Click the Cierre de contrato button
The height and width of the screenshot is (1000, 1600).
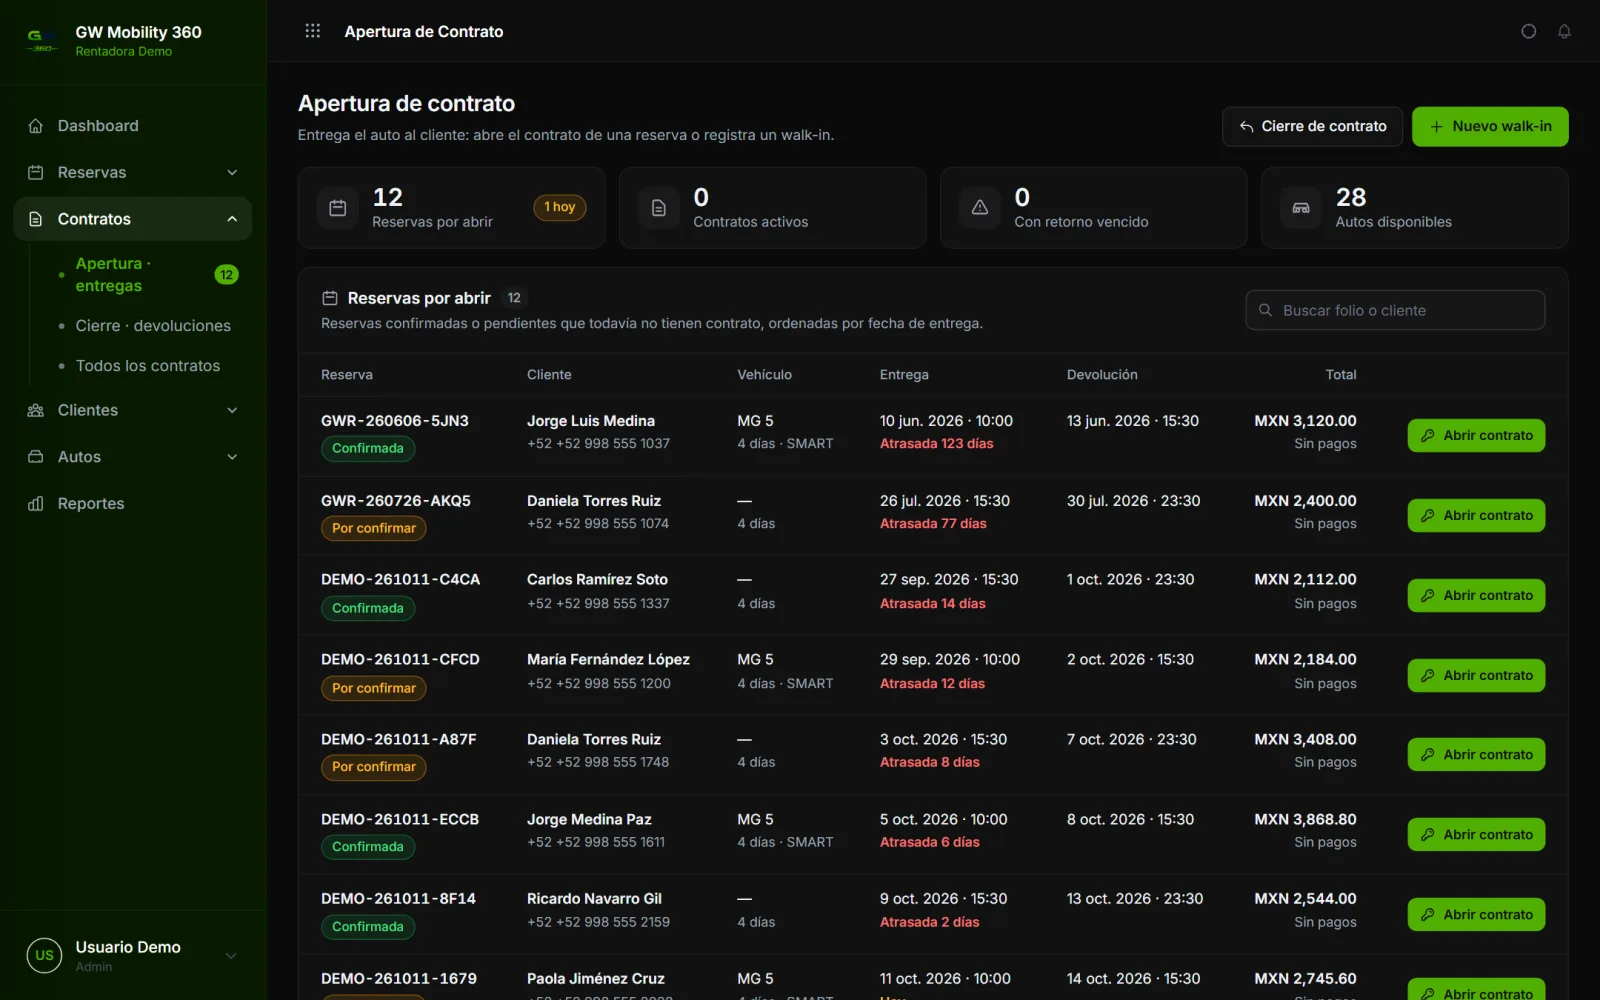tap(1312, 127)
